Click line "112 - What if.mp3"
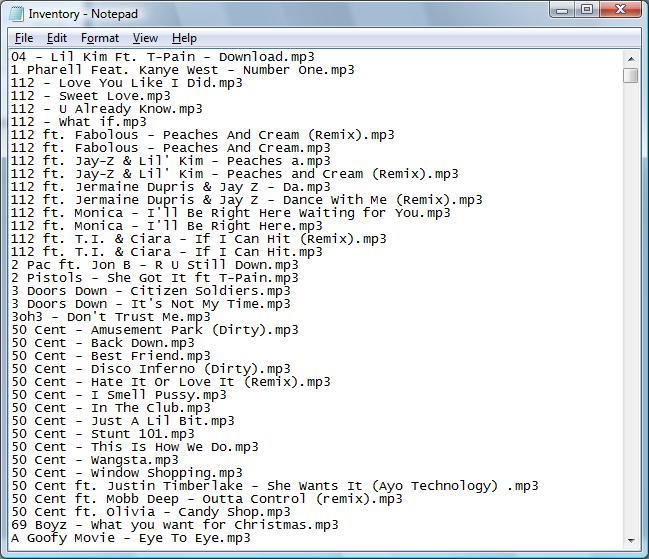Screen dimensions: 649x559 click(79, 122)
